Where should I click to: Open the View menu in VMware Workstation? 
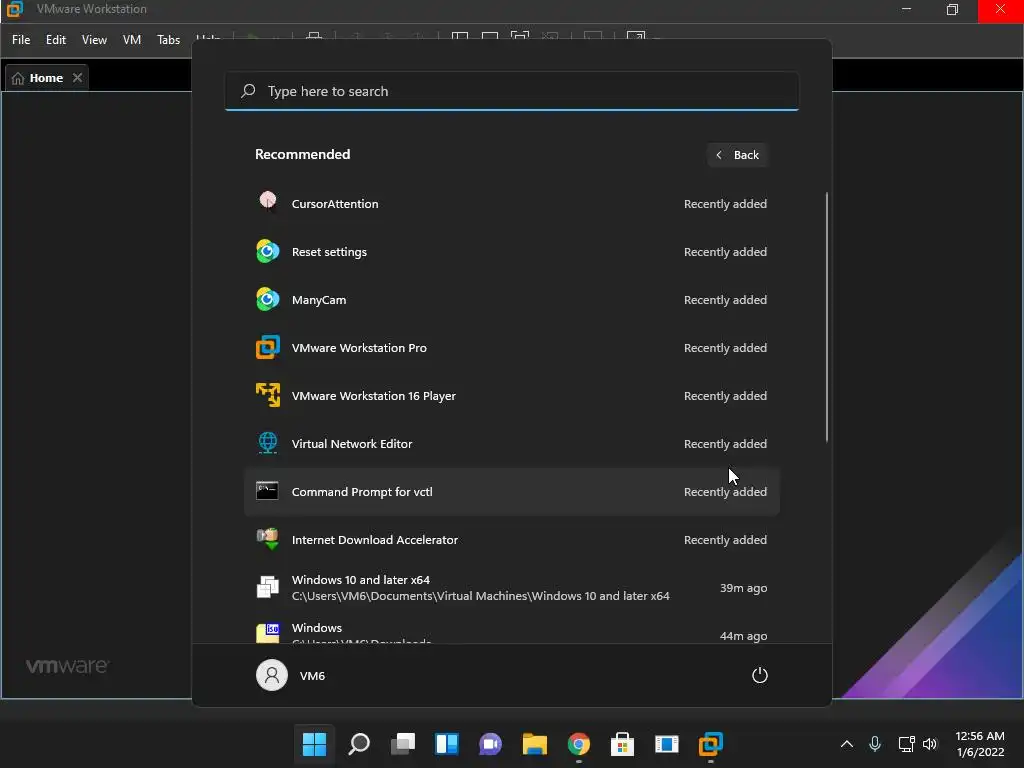(94, 40)
